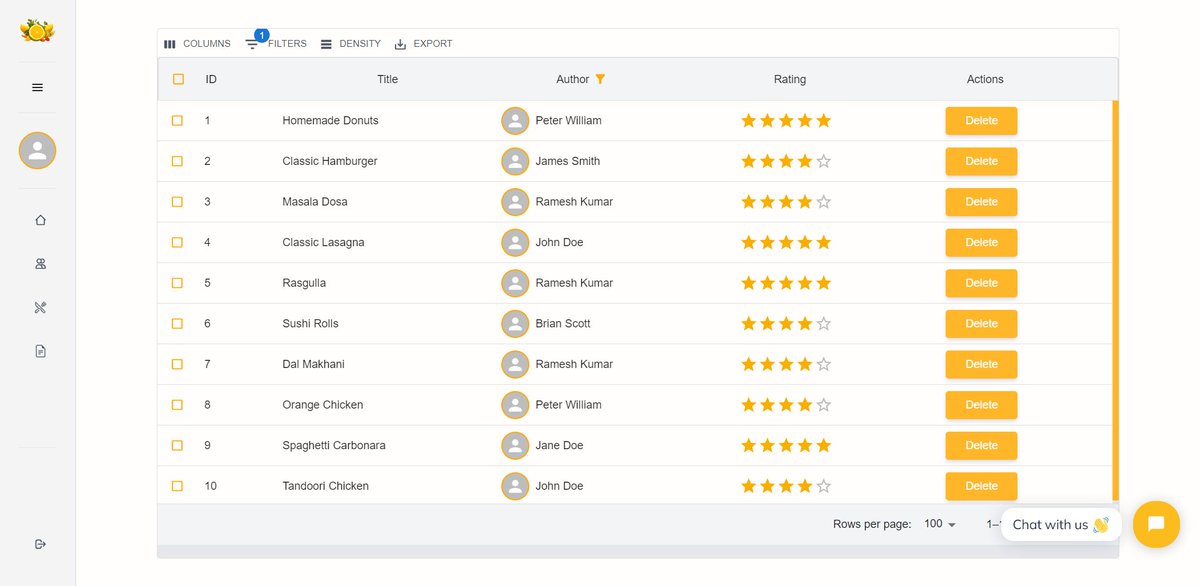Delete the Classic Hamburger recipe
Image resolution: width=1200 pixels, height=586 pixels.
click(x=981, y=161)
